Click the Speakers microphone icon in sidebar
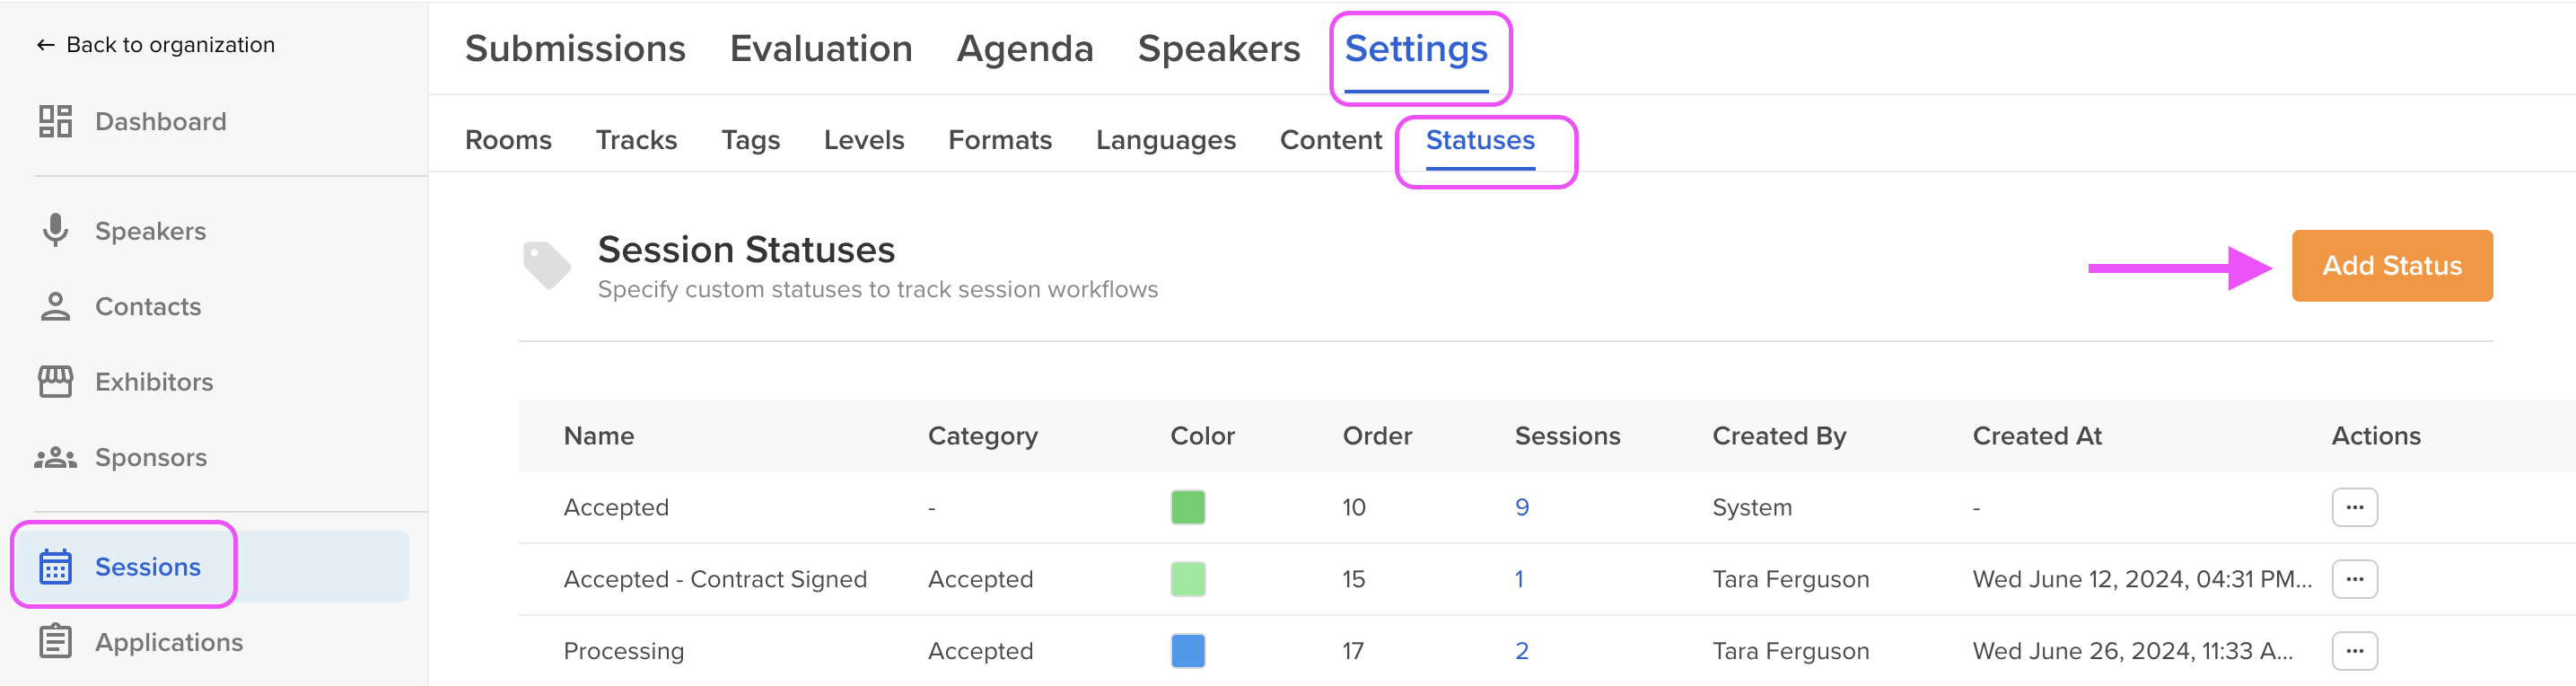2576x686 pixels. coord(55,230)
